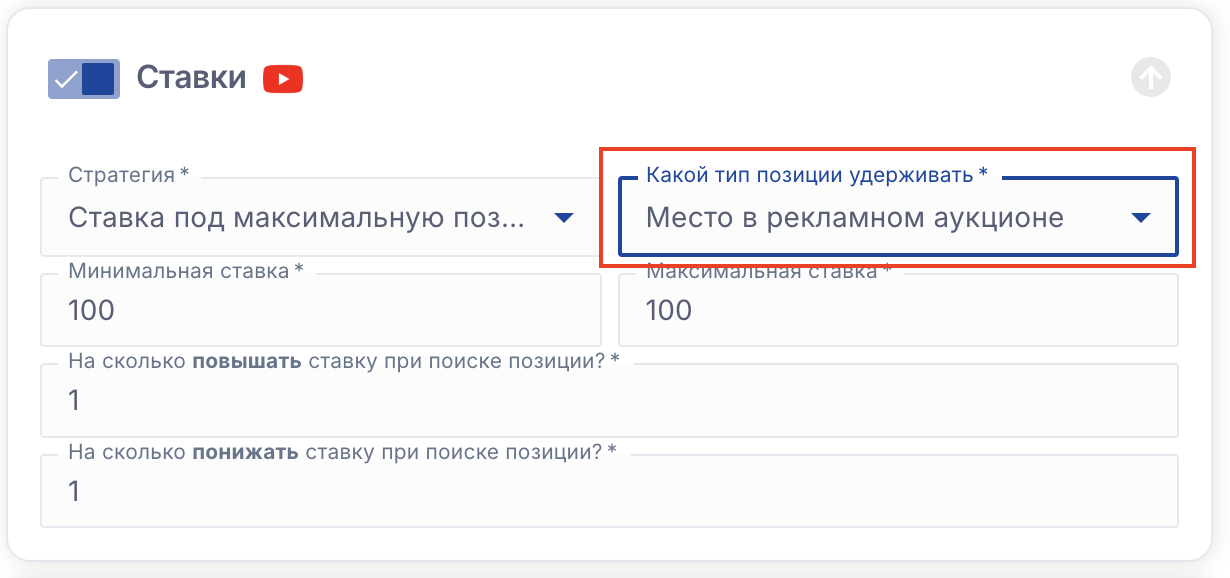The height and width of the screenshot is (578, 1230).
Task: Toggle the Ставки switch off
Action: pyautogui.click(x=83, y=79)
